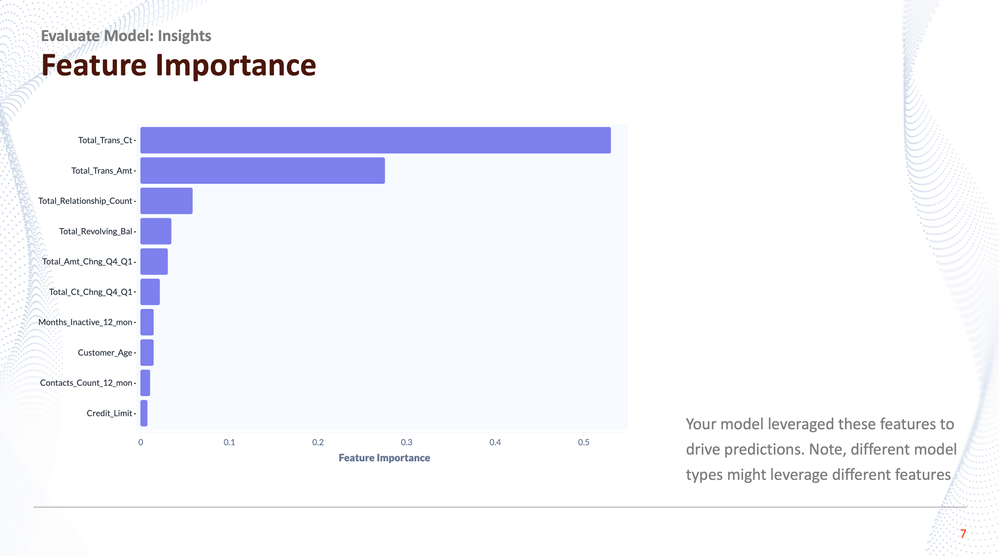
Task: Click the Customer_Age bar
Action: click(147, 352)
